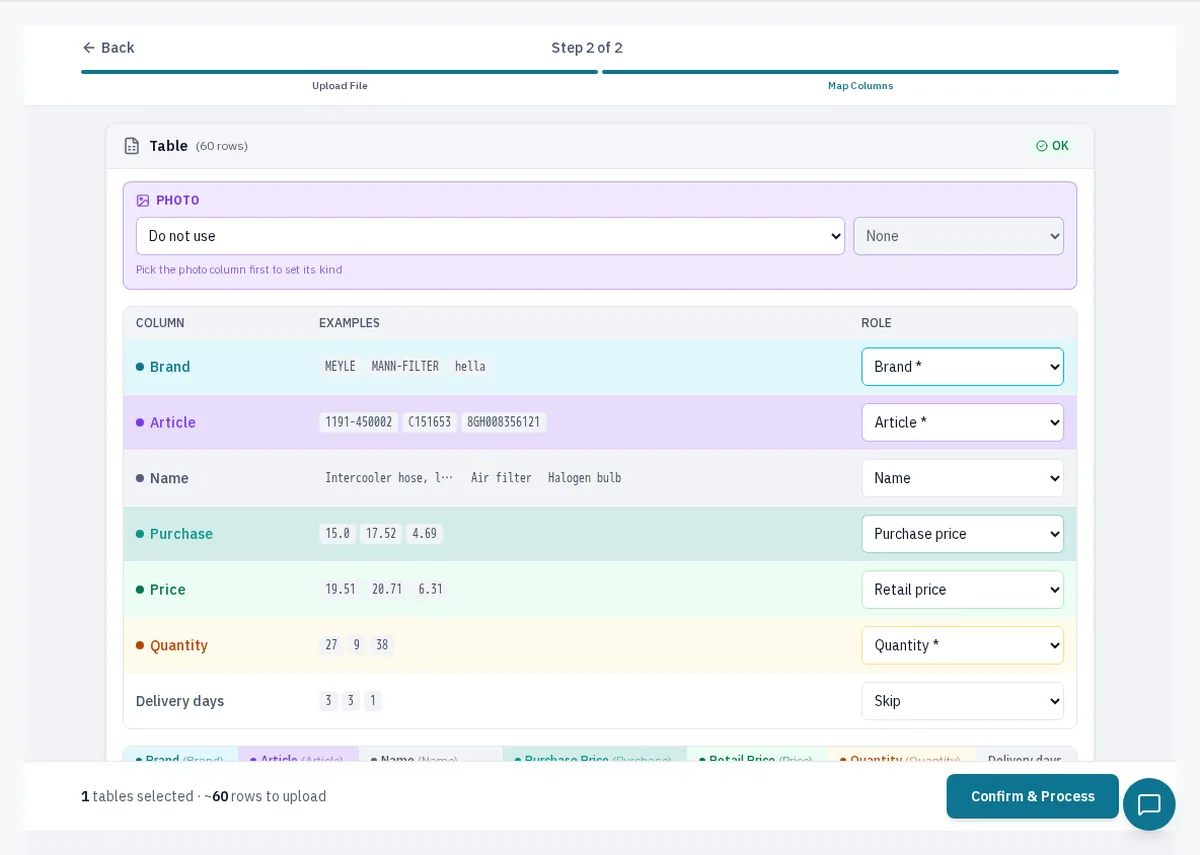The width and height of the screenshot is (1200, 855).
Task: Click the 'Intercooler hose' example
Action: click(x=390, y=478)
